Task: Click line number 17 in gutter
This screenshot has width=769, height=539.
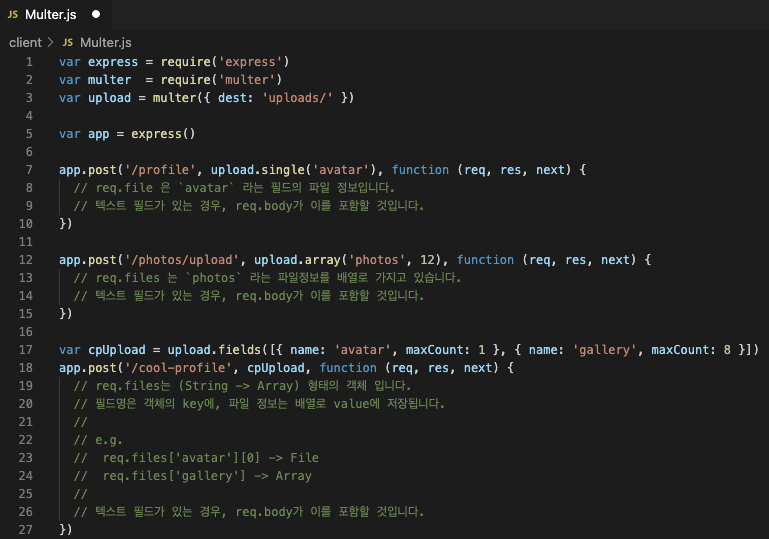Action: click(x=26, y=350)
